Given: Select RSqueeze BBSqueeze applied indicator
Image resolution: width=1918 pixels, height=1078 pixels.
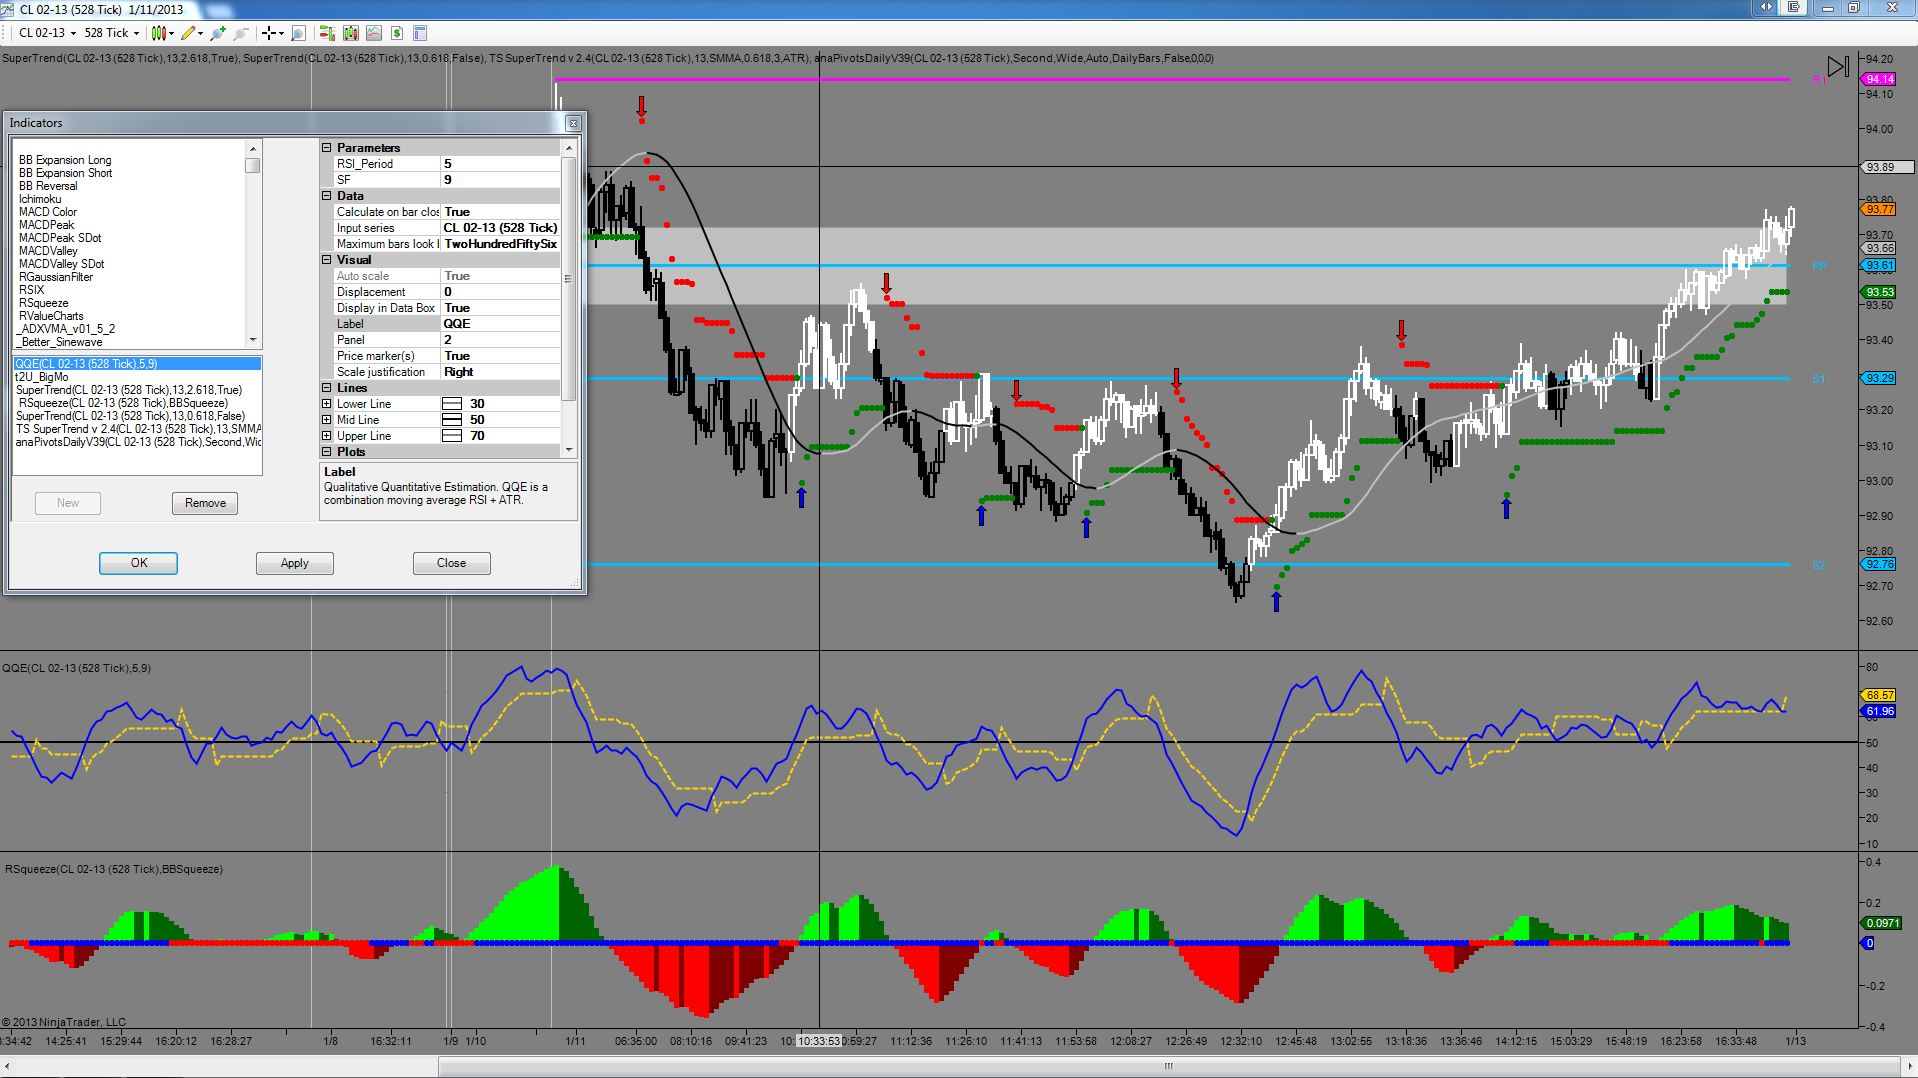Looking at the screenshot, I should (x=137, y=403).
